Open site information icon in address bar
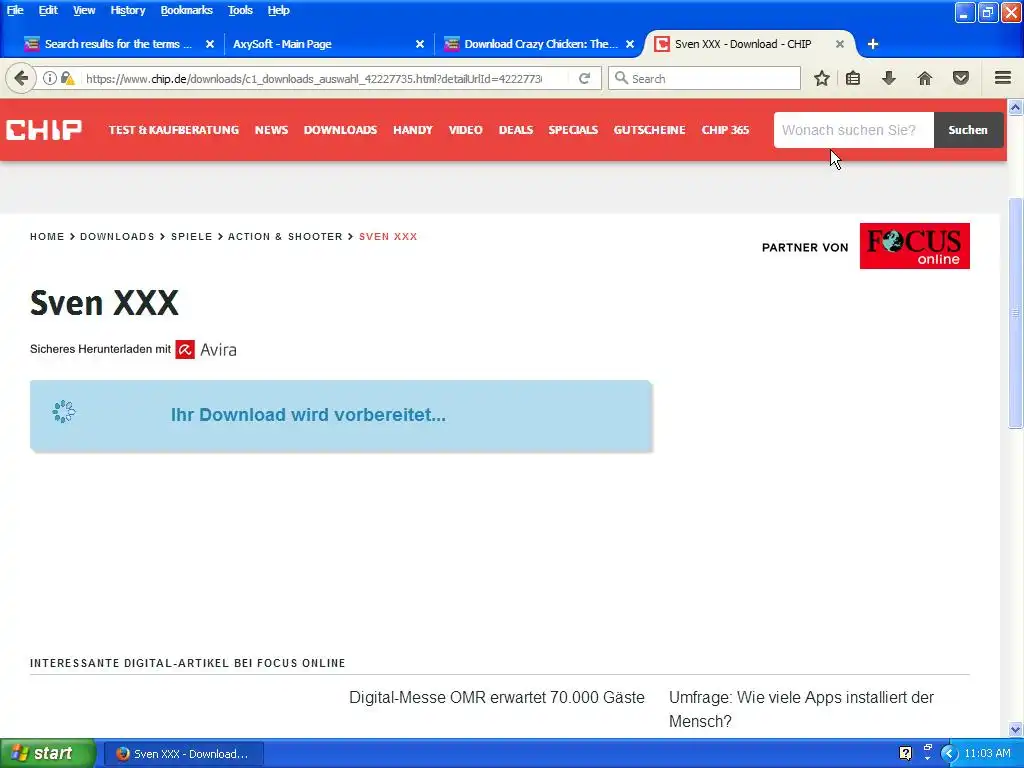The image size is (1024, 768). (x=50, y=78)
